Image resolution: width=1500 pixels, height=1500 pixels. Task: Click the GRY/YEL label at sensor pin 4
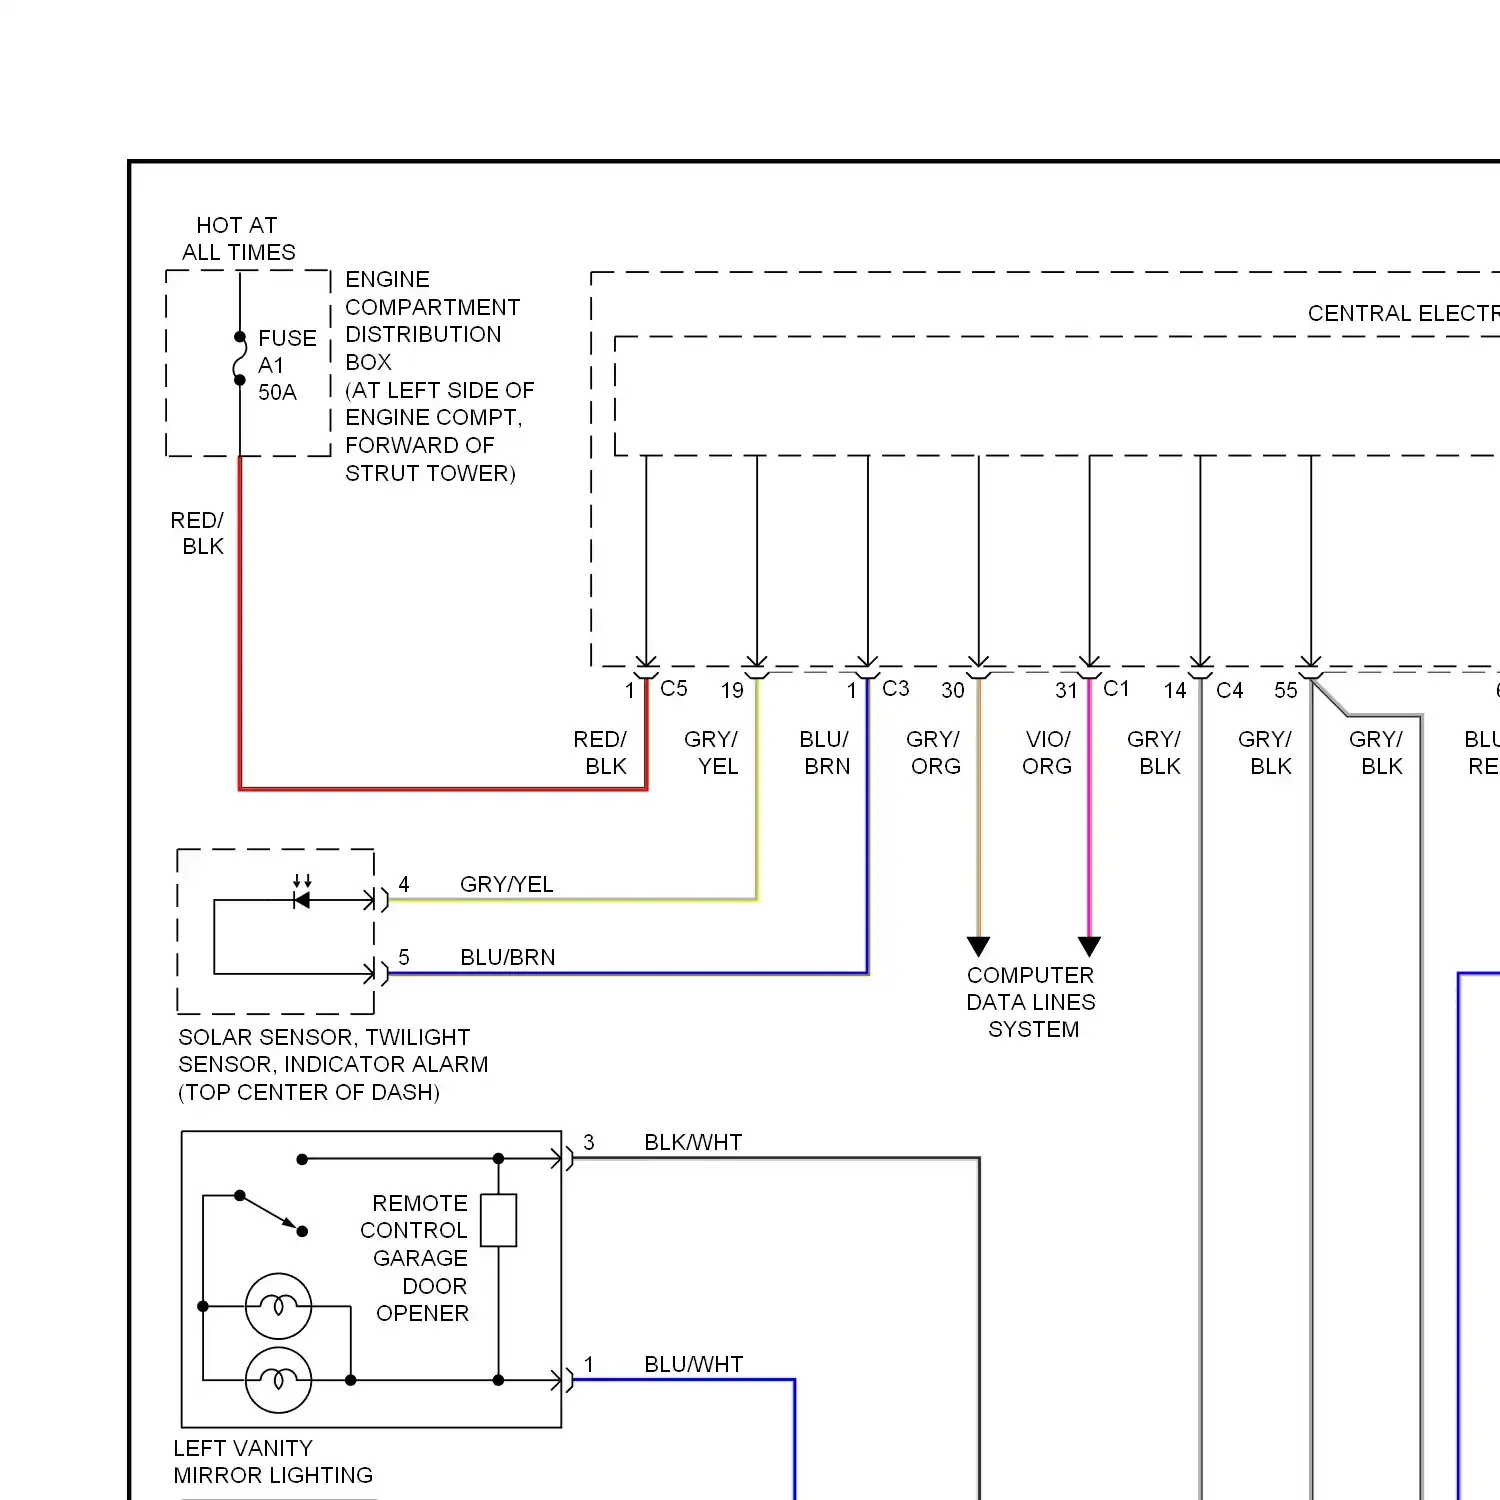tap(507, 884)
